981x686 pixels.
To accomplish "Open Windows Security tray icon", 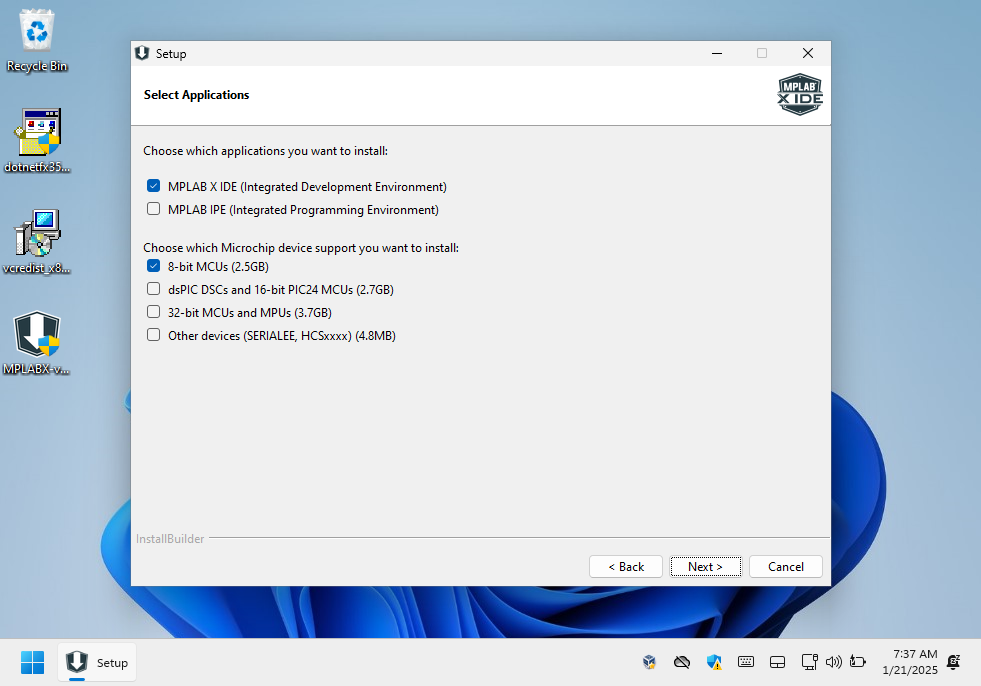I will pos(714,662).
